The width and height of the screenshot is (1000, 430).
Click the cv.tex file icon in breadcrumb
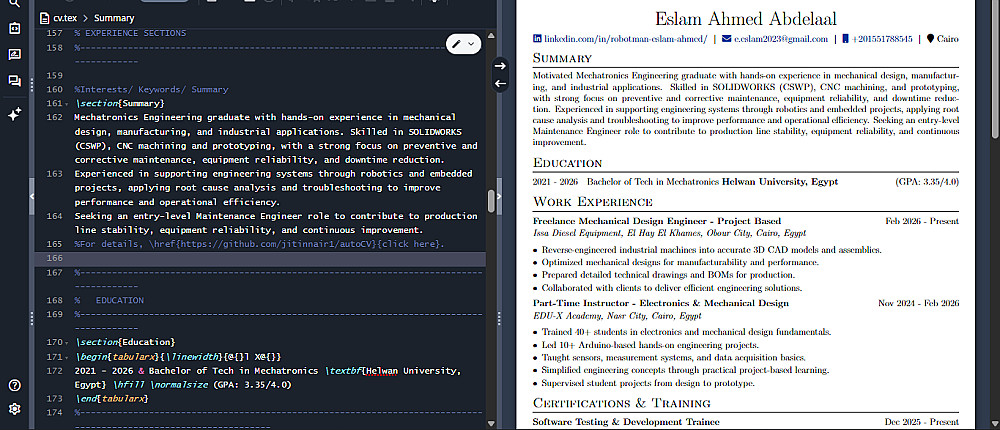pyautogui.click(x=44, y=18)
